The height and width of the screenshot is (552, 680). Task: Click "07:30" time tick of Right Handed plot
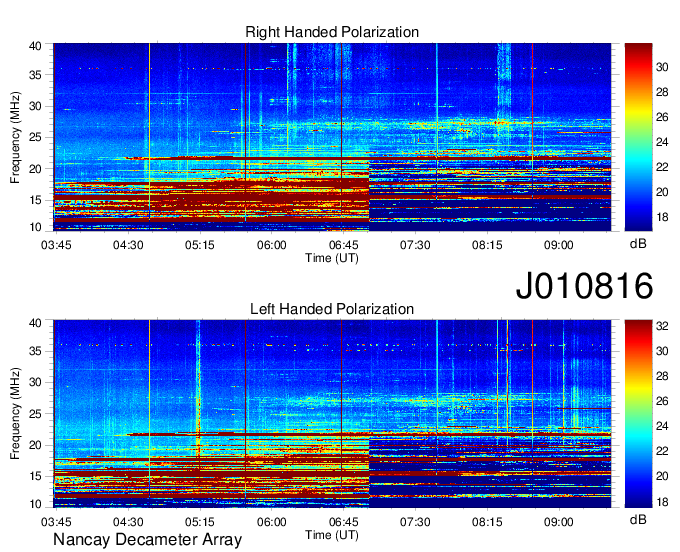coord(415,245)
